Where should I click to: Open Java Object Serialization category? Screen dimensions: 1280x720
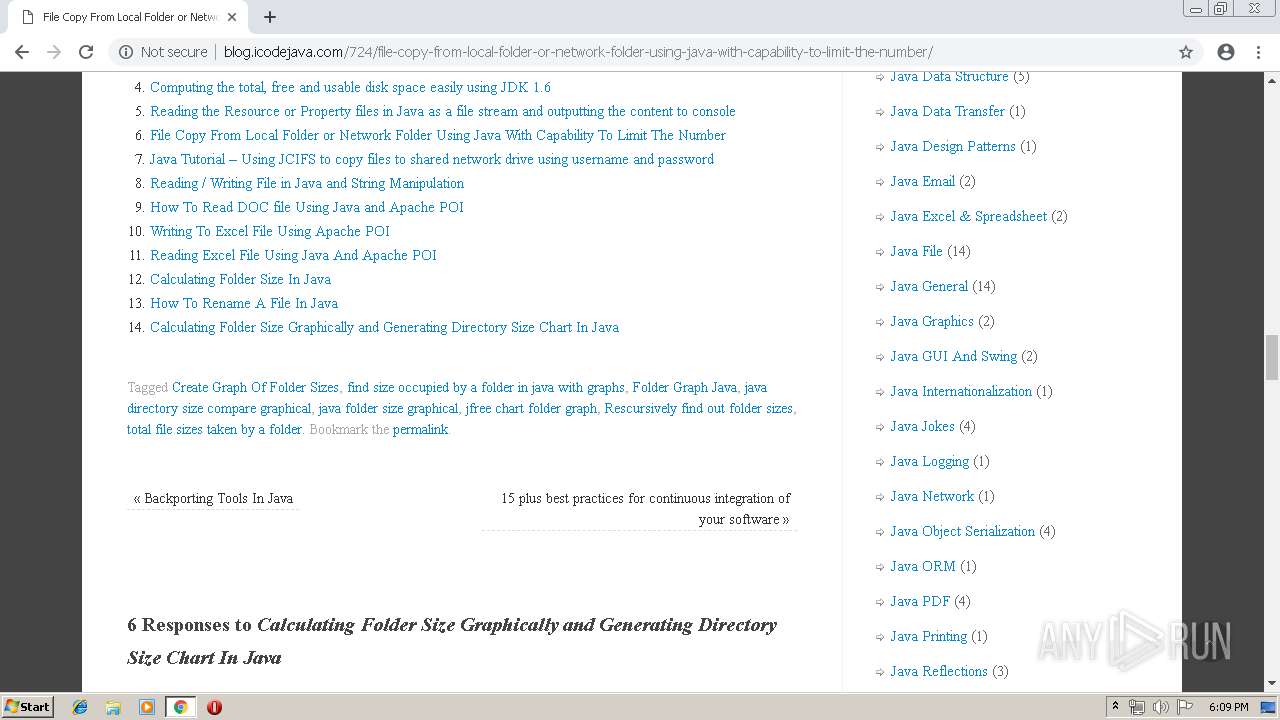point(962,532)
